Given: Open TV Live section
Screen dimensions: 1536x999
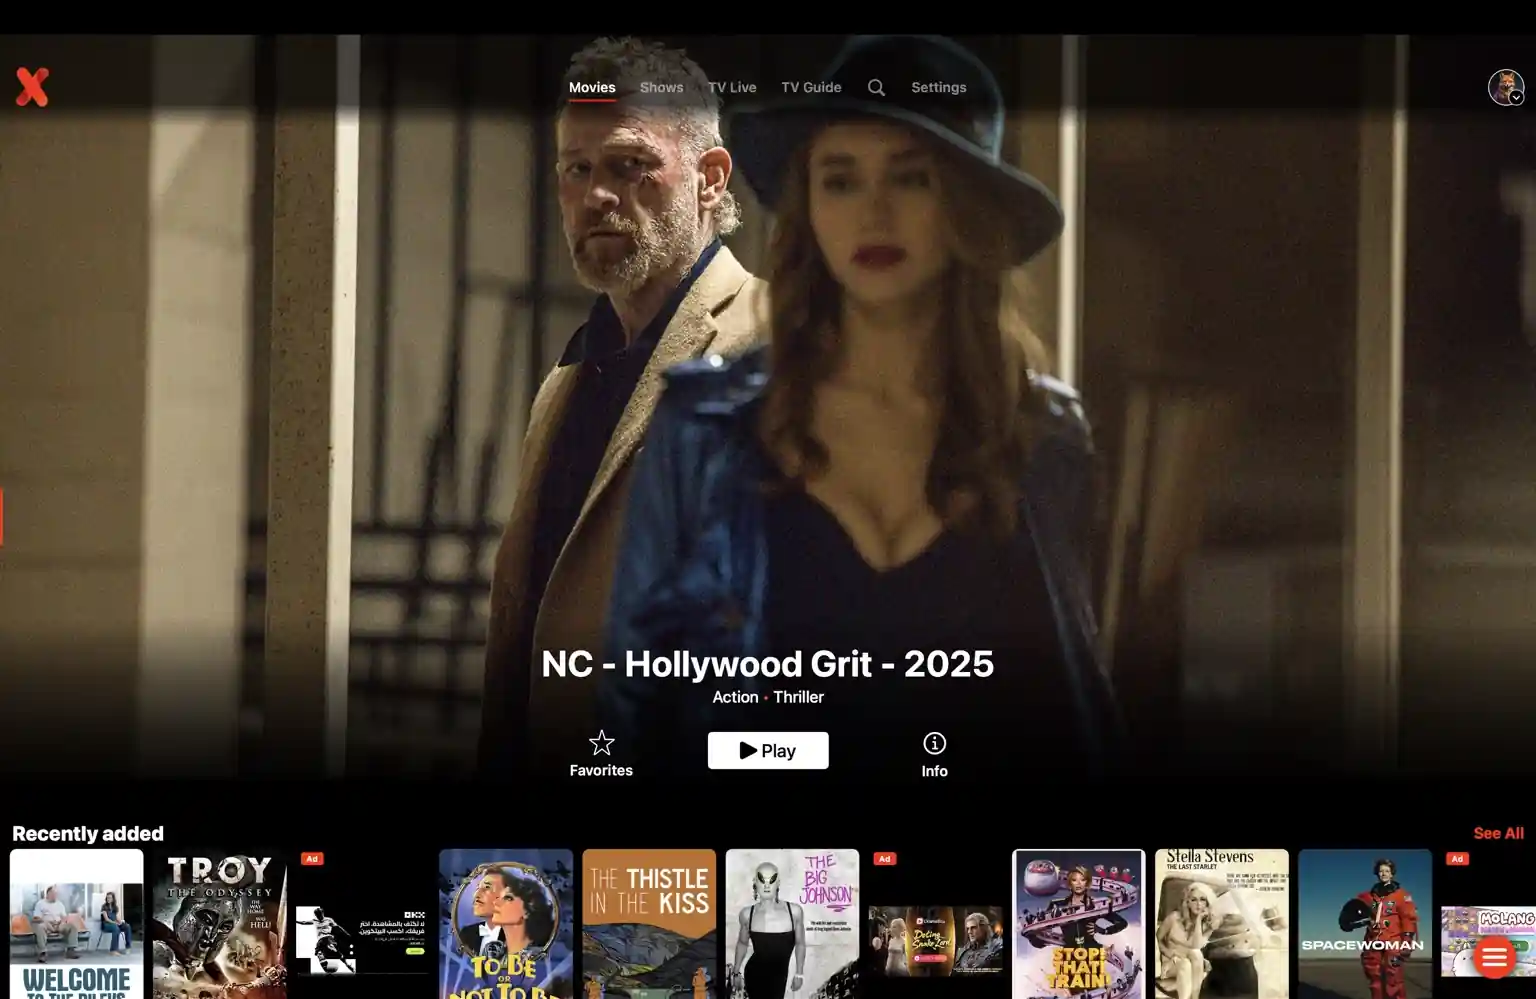Looking at the screenshot, I should click(732, 87).
